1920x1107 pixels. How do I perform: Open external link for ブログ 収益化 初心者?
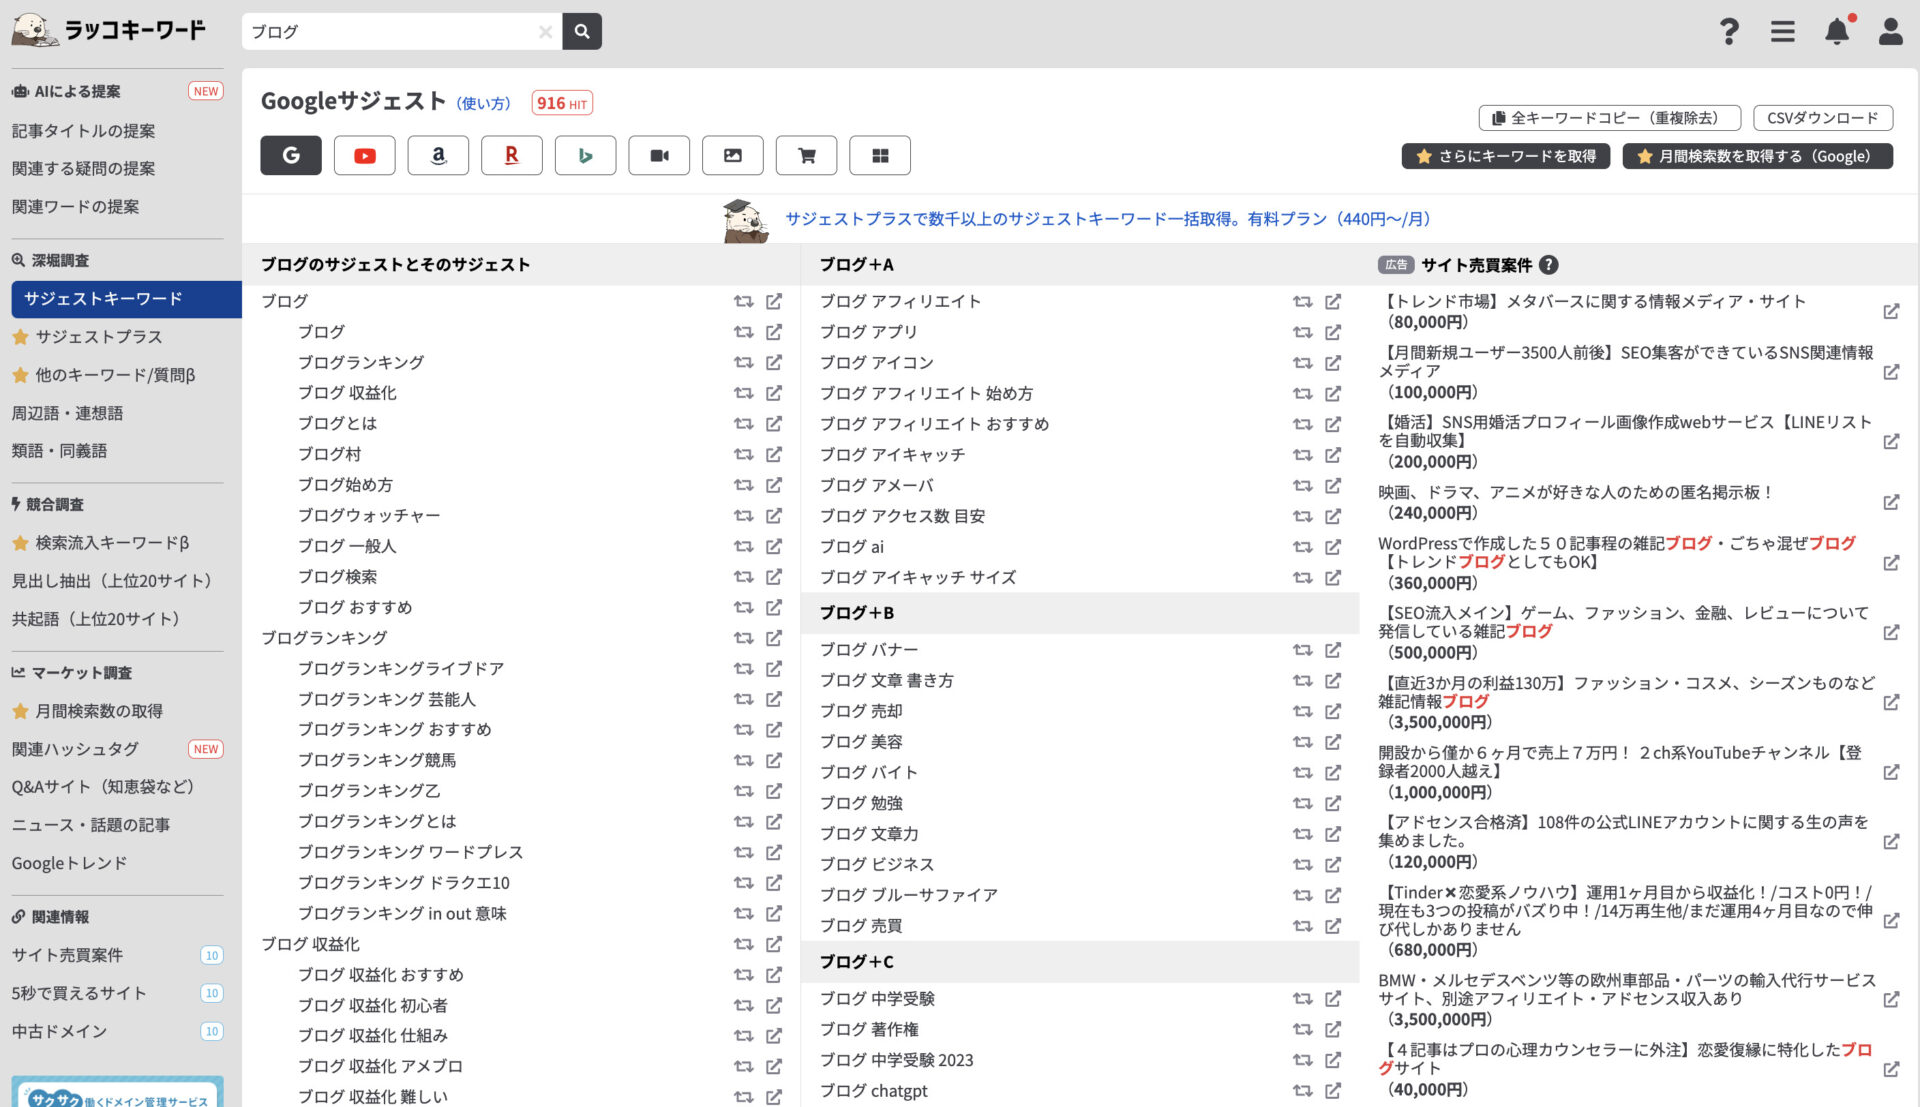774,1006
